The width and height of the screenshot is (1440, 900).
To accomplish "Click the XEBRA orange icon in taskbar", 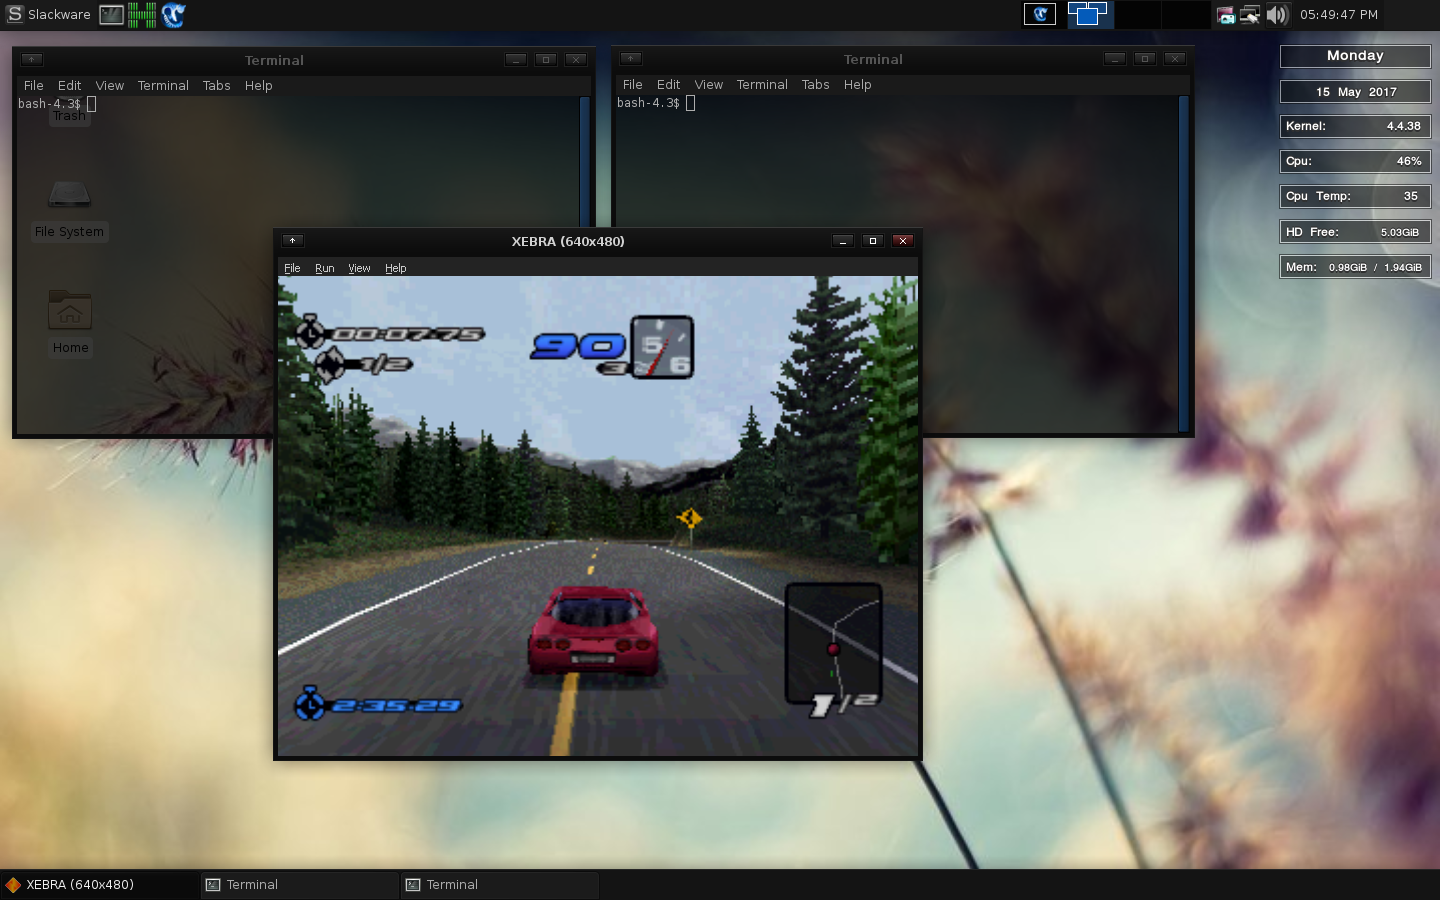I will coord(14,885).
